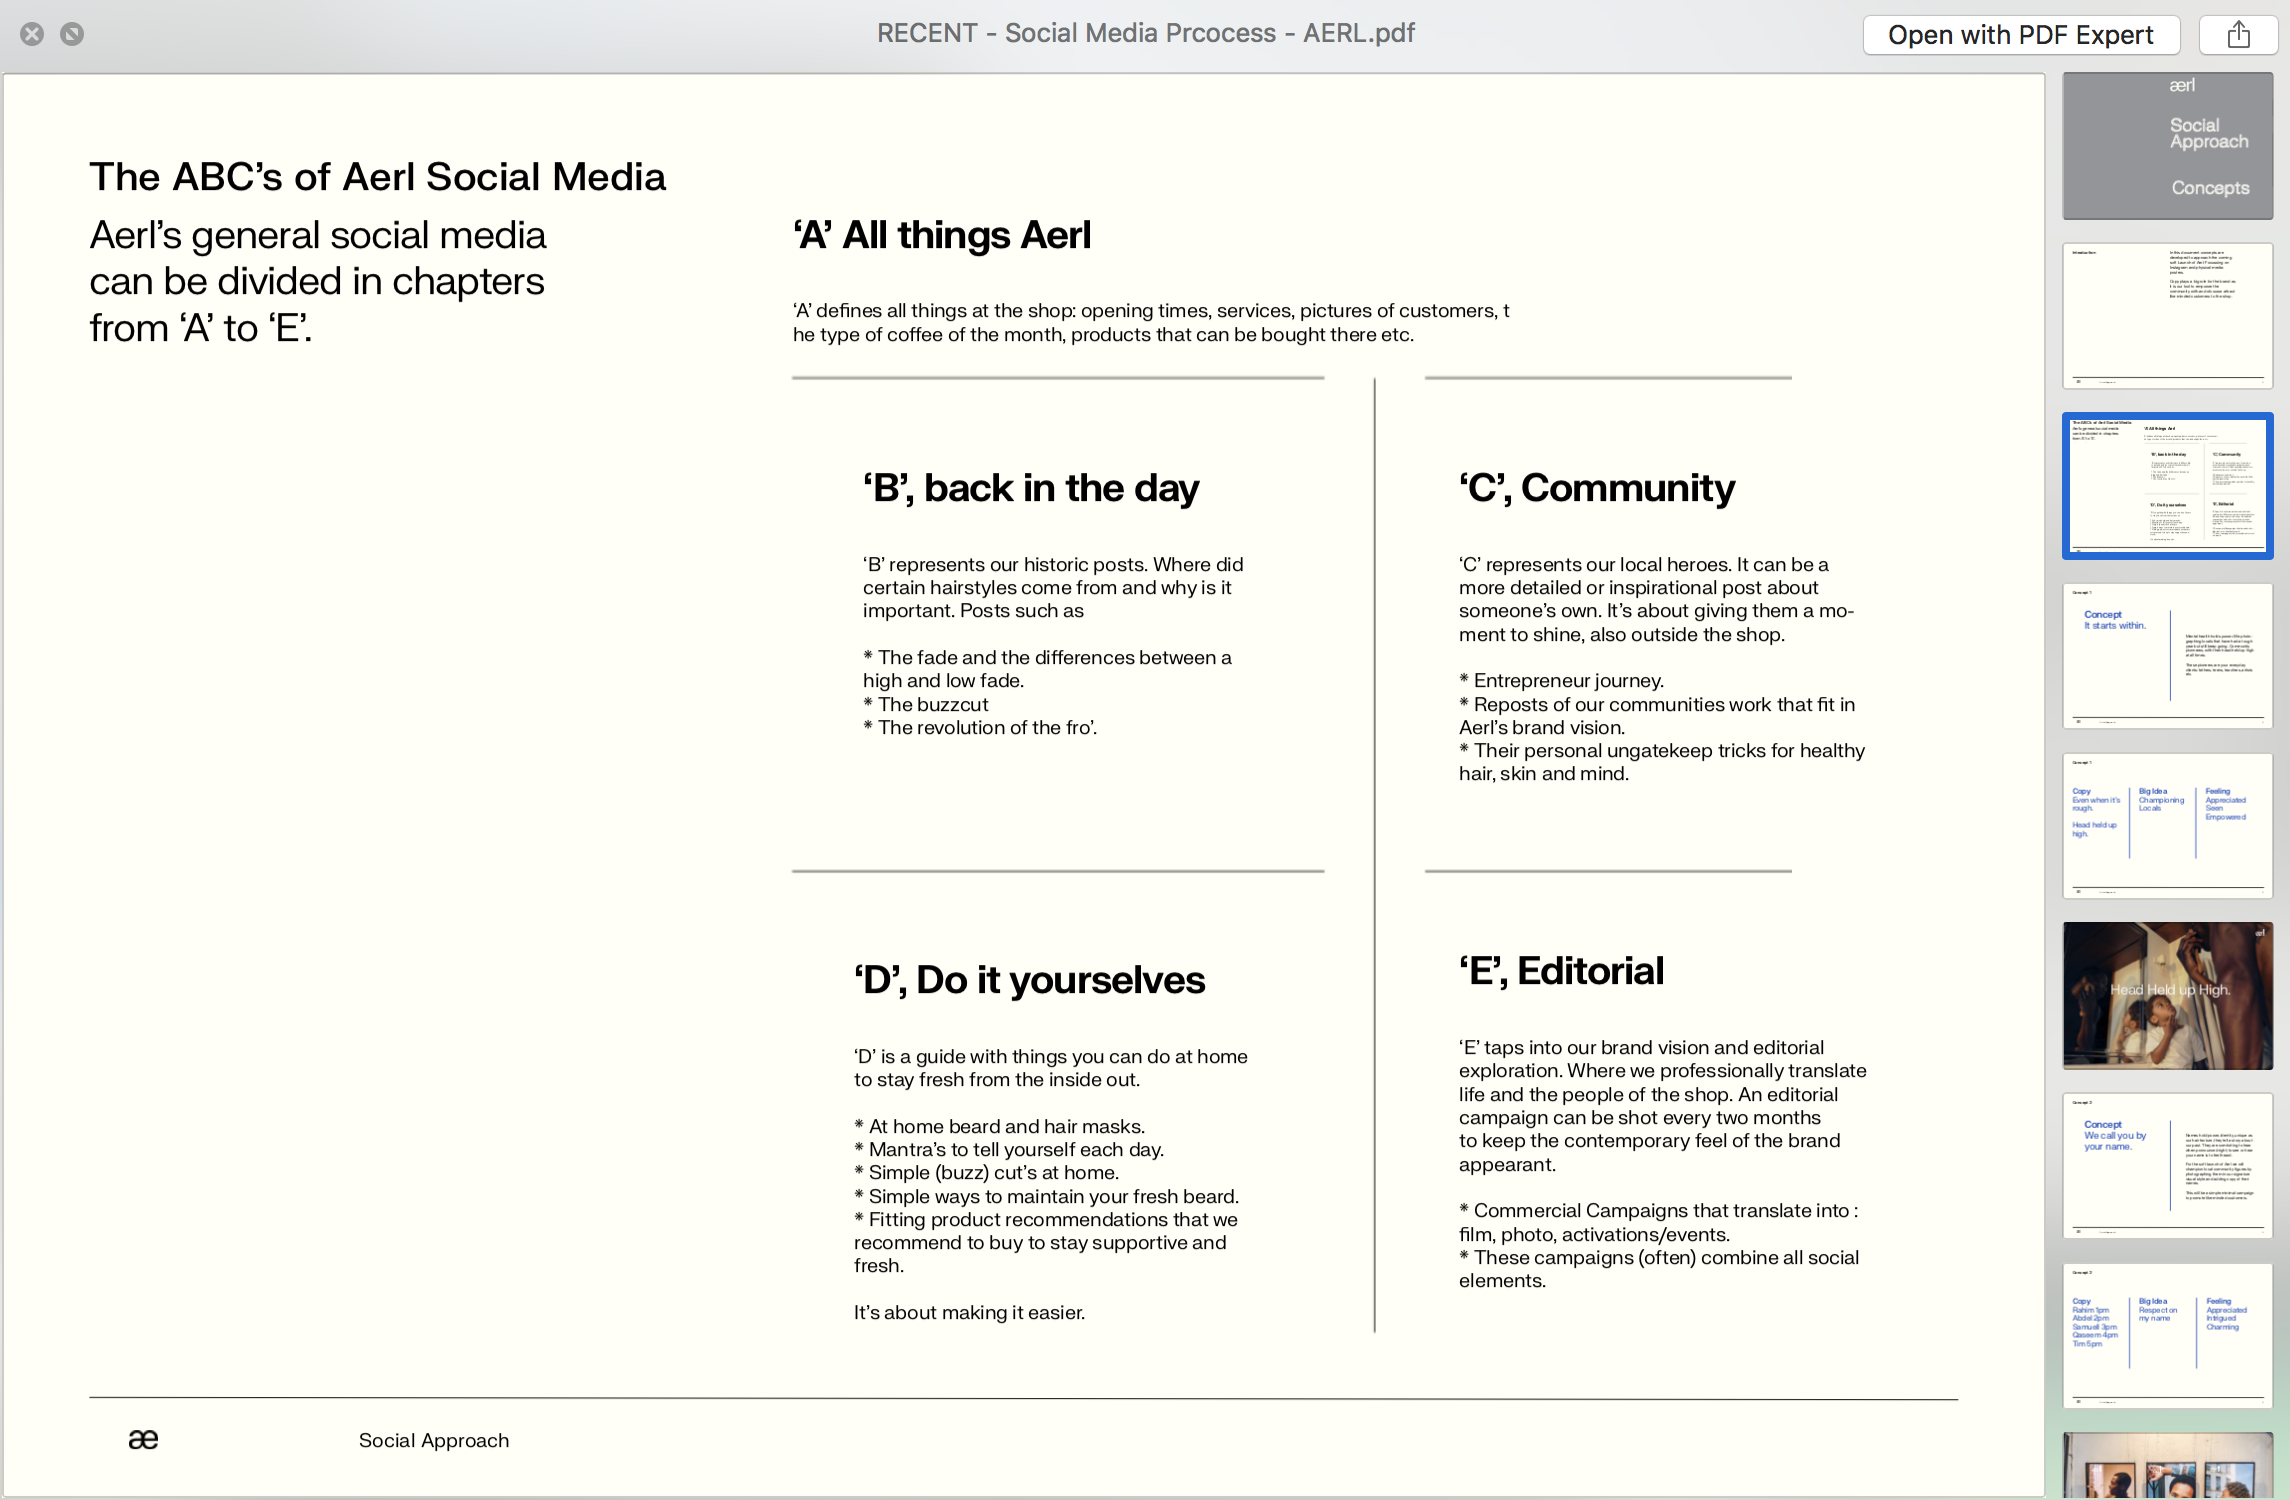Viewport: 2290px width, 1500px height.
Task: Open the last partially visible photo thumbnail
Action: coord(2167,1466)
